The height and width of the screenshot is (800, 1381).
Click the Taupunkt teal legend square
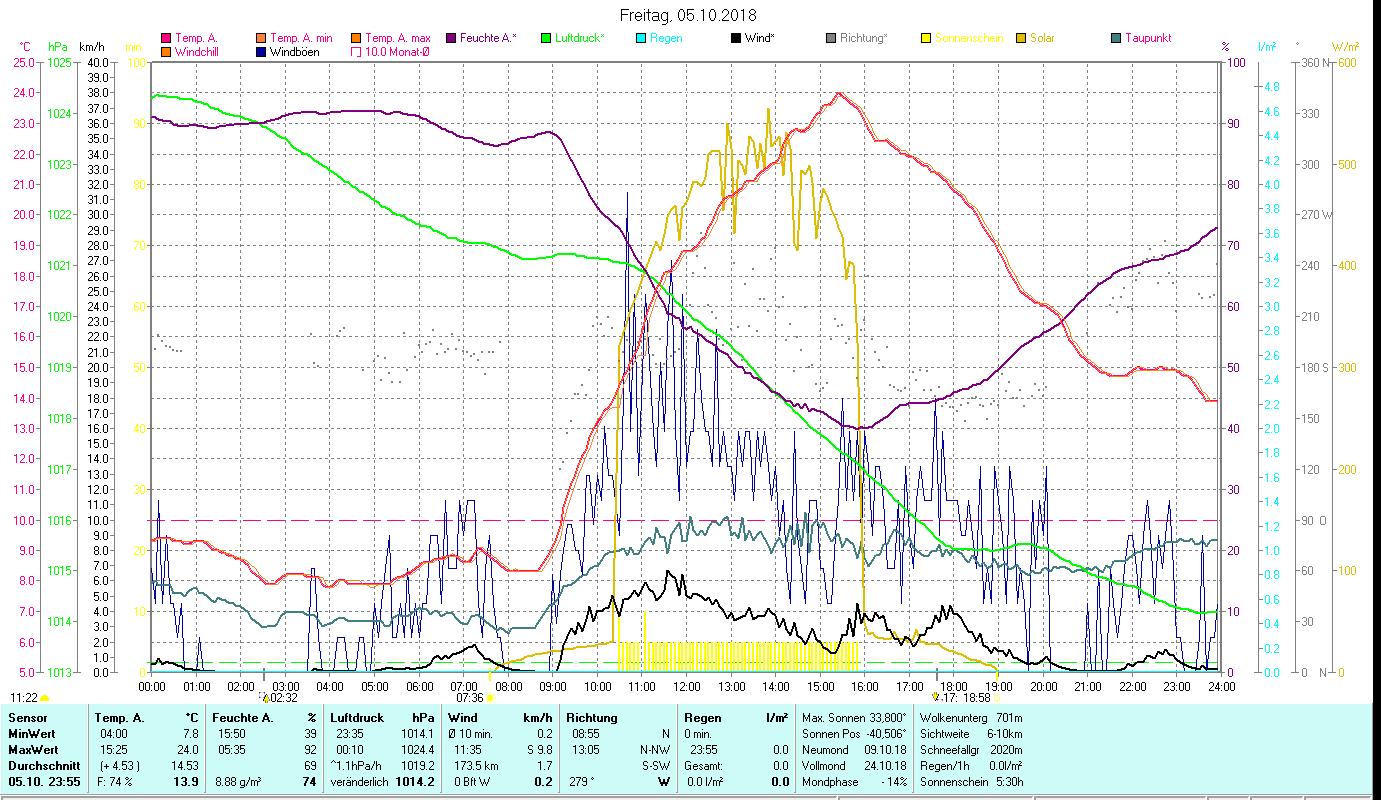point(1116,39)
